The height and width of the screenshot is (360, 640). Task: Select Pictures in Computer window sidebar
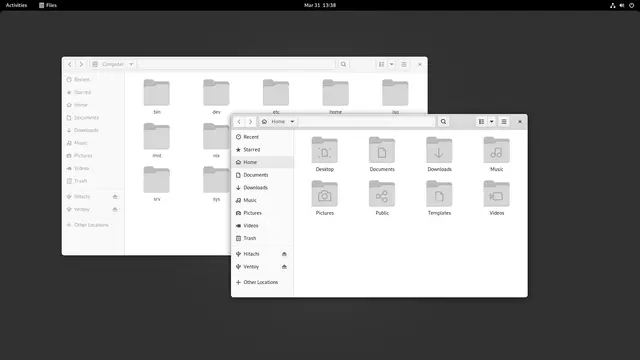click(93, 156)
